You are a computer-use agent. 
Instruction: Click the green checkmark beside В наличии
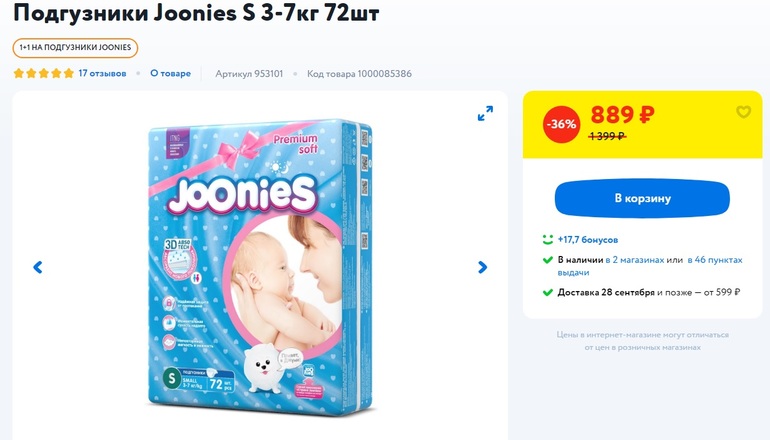click(548, 260)
